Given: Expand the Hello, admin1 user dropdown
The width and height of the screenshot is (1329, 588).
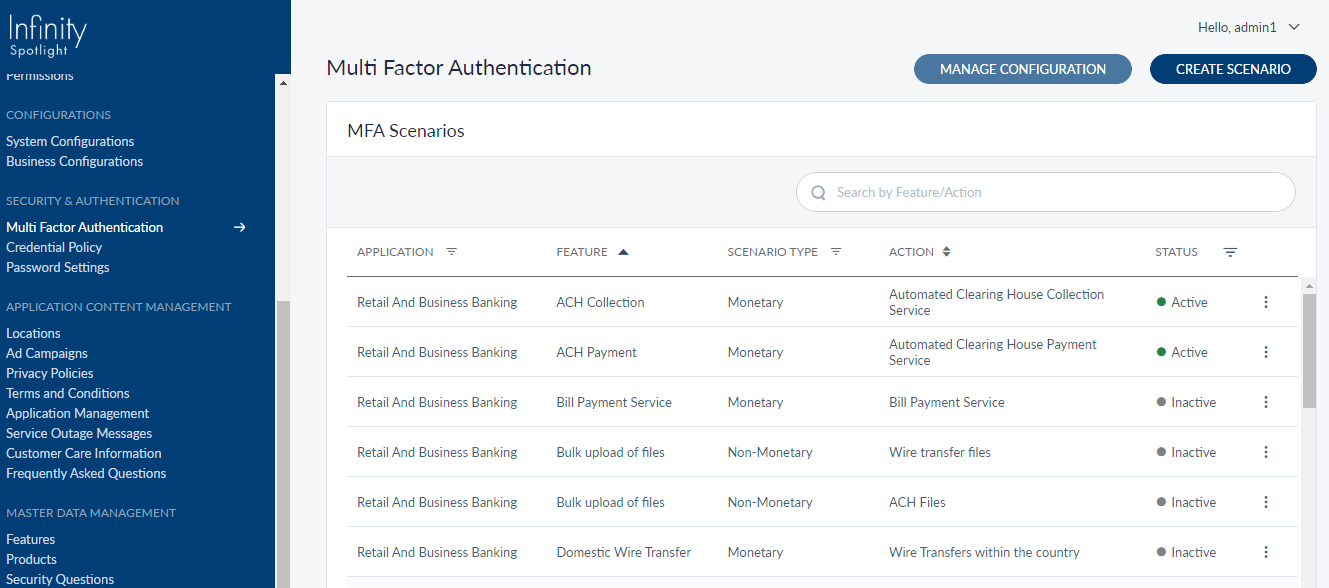Looking at the screenshot, I should [x=1248, y=27].
